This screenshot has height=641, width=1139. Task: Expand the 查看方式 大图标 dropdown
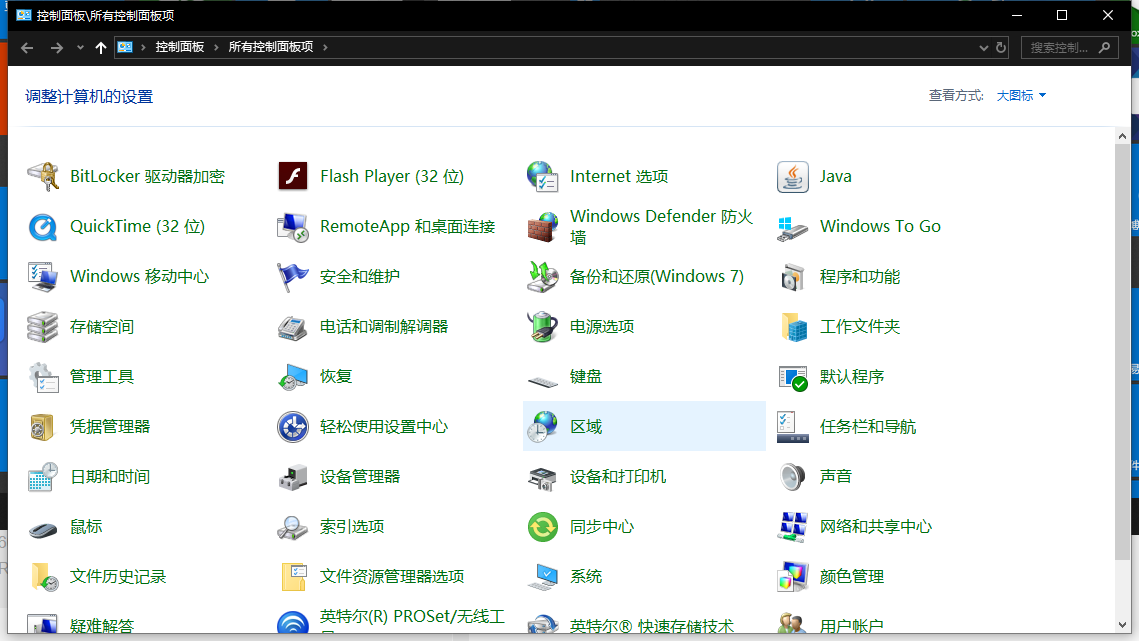pyautogui.click(x=1021, y=96)
